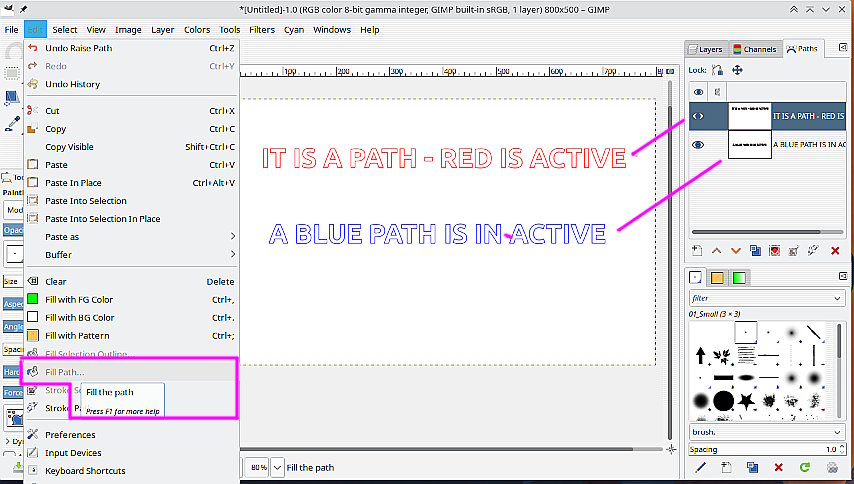The width and height of the screenshot is (854, 484).
Task: Choose Undo Raise Path
Action: click(132, 48)
